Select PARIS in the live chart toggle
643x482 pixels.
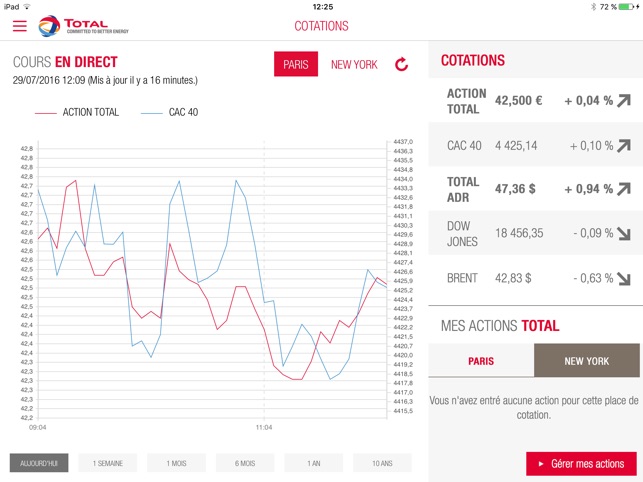[296, 64]
